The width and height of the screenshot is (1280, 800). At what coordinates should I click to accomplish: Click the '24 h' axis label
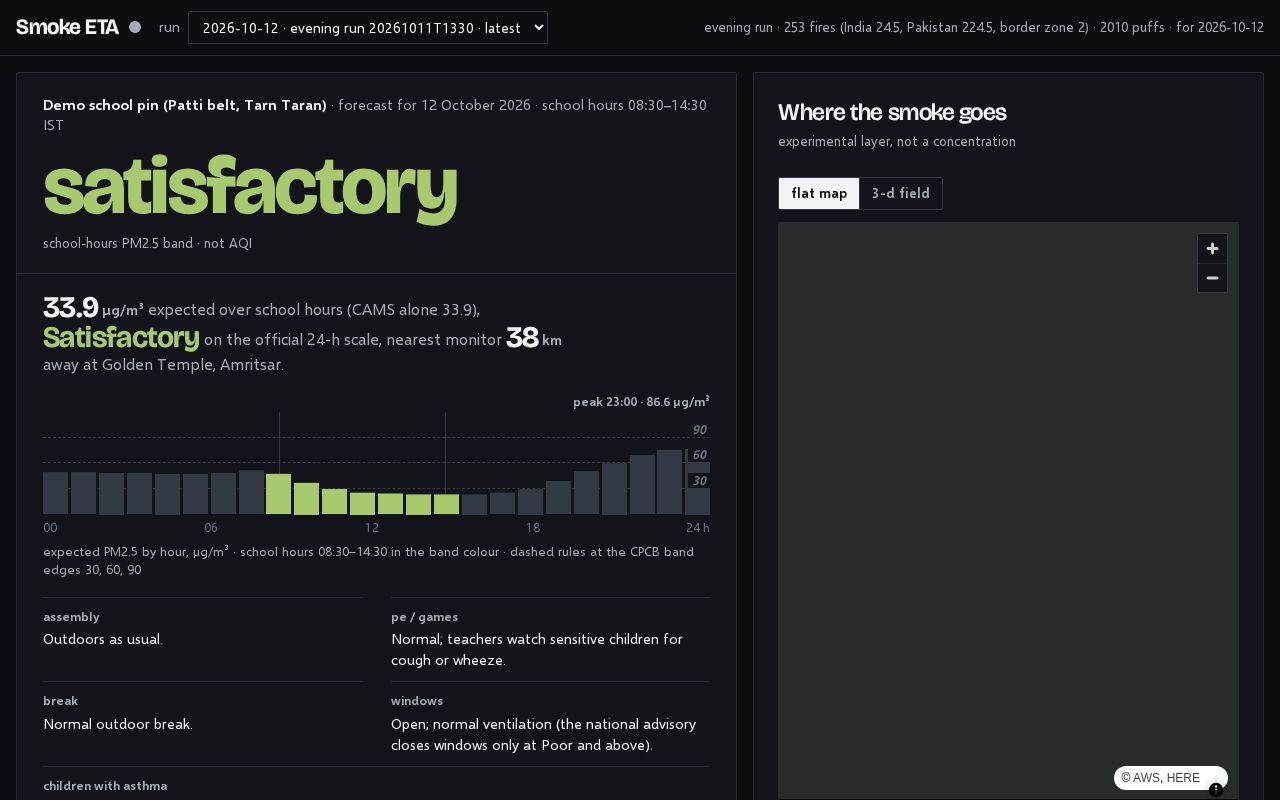[x=698, y=528]
